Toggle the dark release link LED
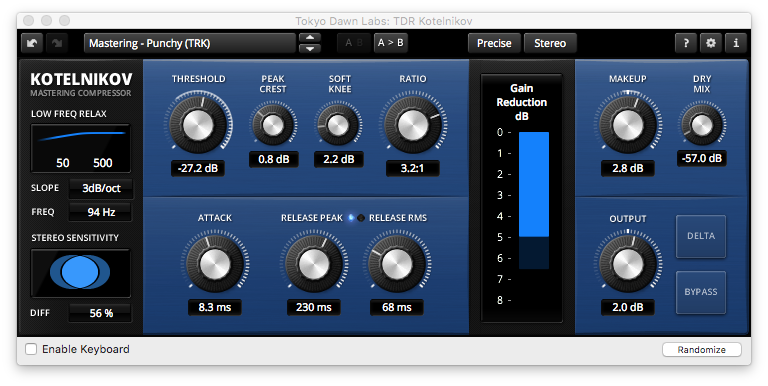 click(x=361, y=218)
